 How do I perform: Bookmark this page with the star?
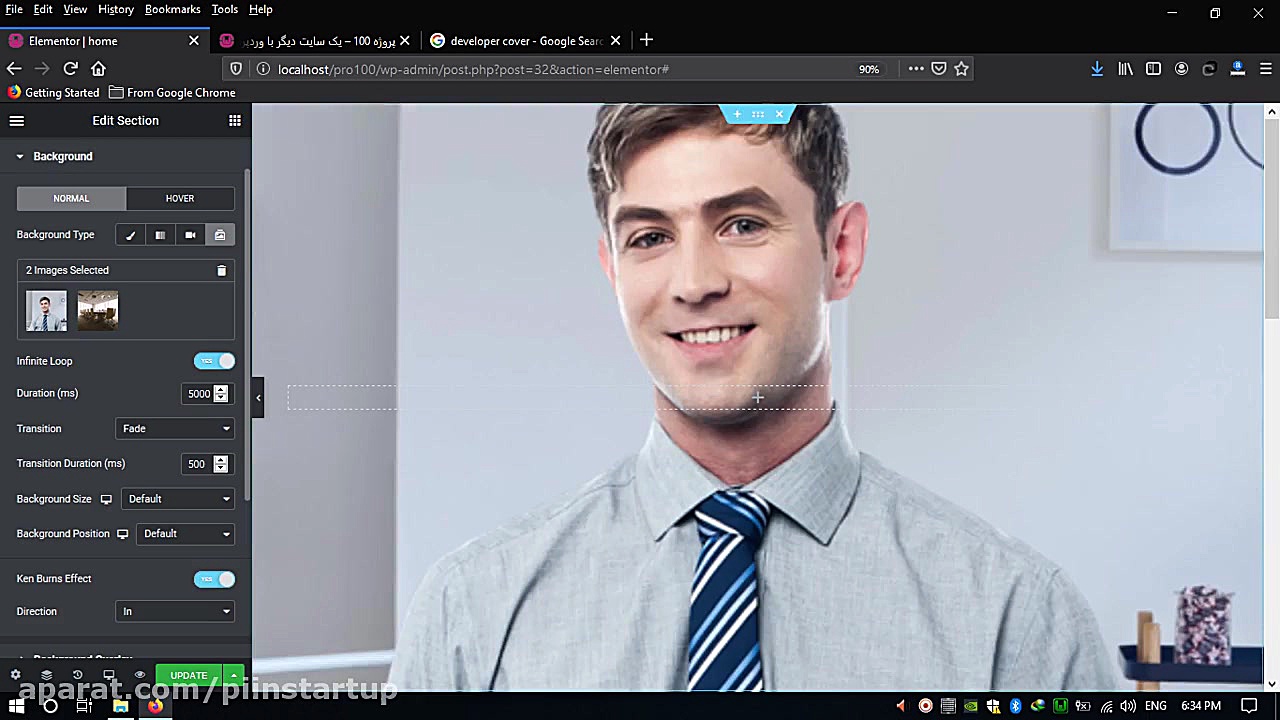(961, 69)
